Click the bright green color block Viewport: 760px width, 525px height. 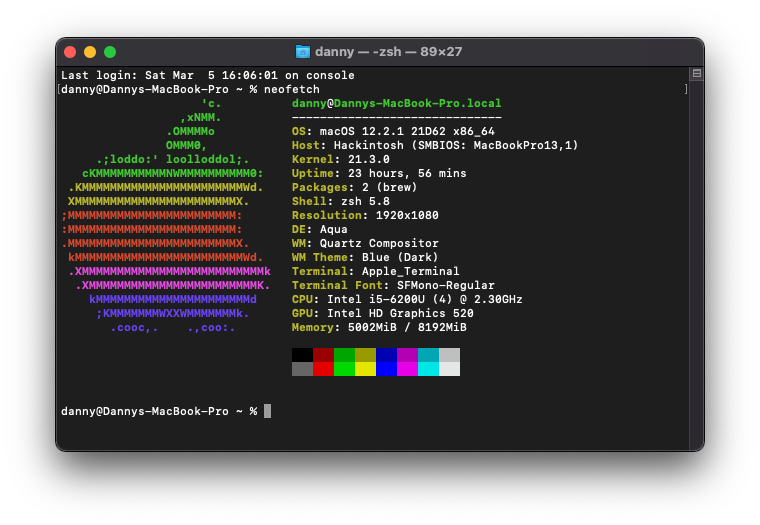pos(344,369)
